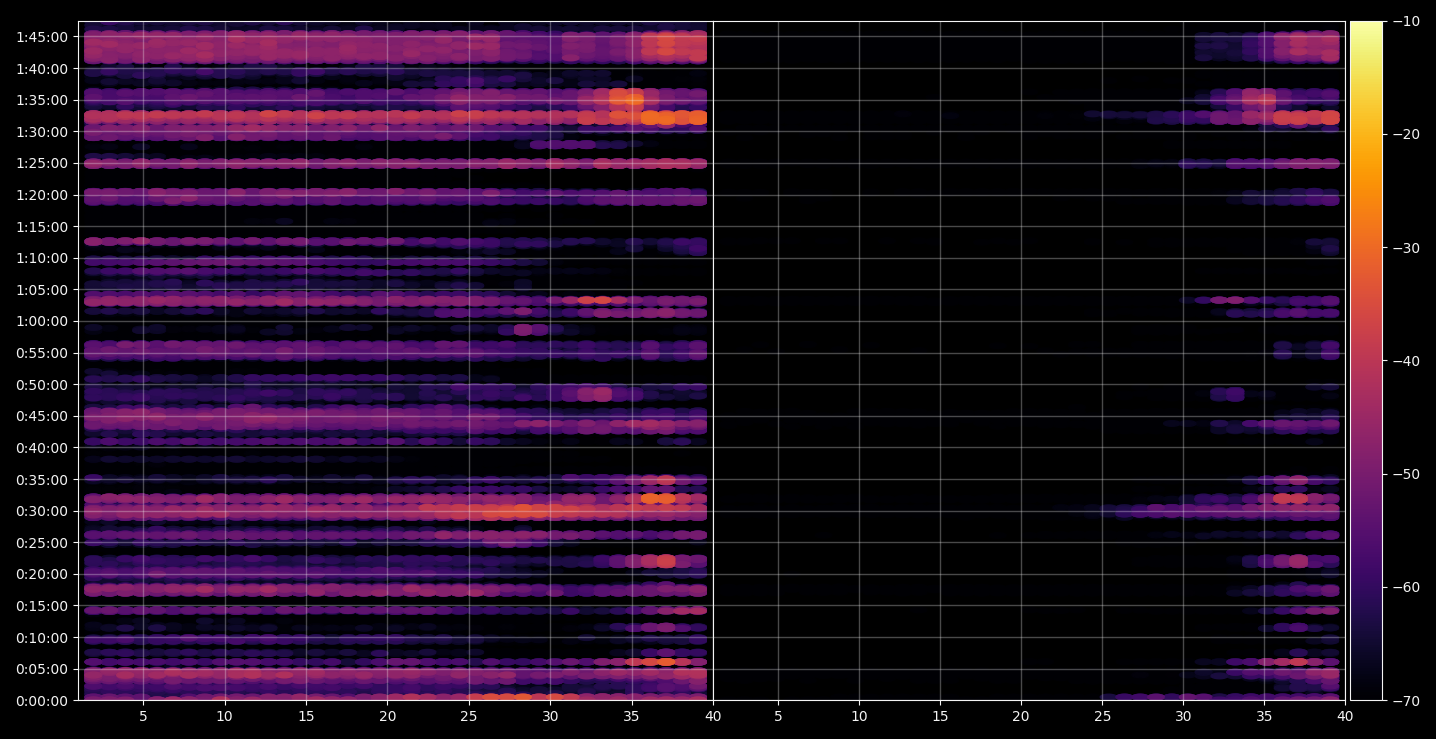Click the 0:10:00 y-axis tick label
This screenshot has height=739, width=1436.
[42, 638]
